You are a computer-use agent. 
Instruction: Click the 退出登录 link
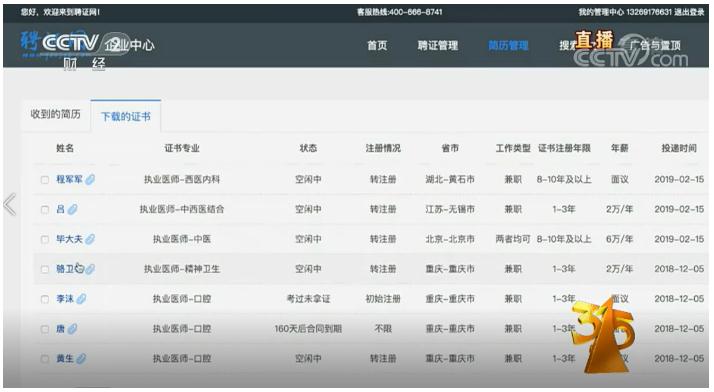click(x=689, y=12)
